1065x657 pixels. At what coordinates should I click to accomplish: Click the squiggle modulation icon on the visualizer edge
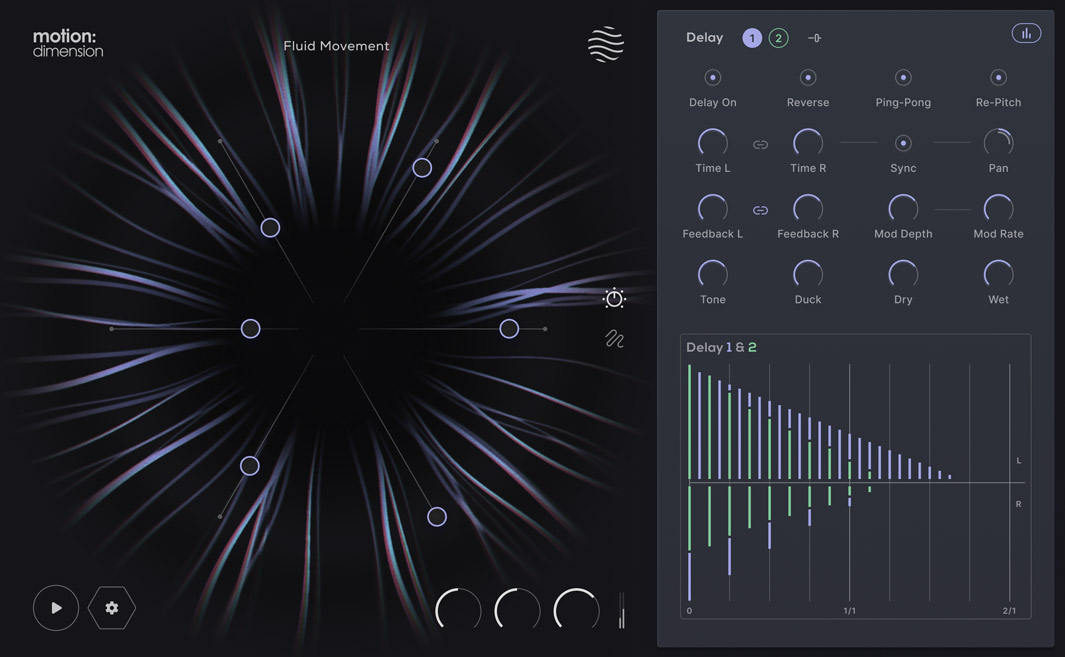613,339
